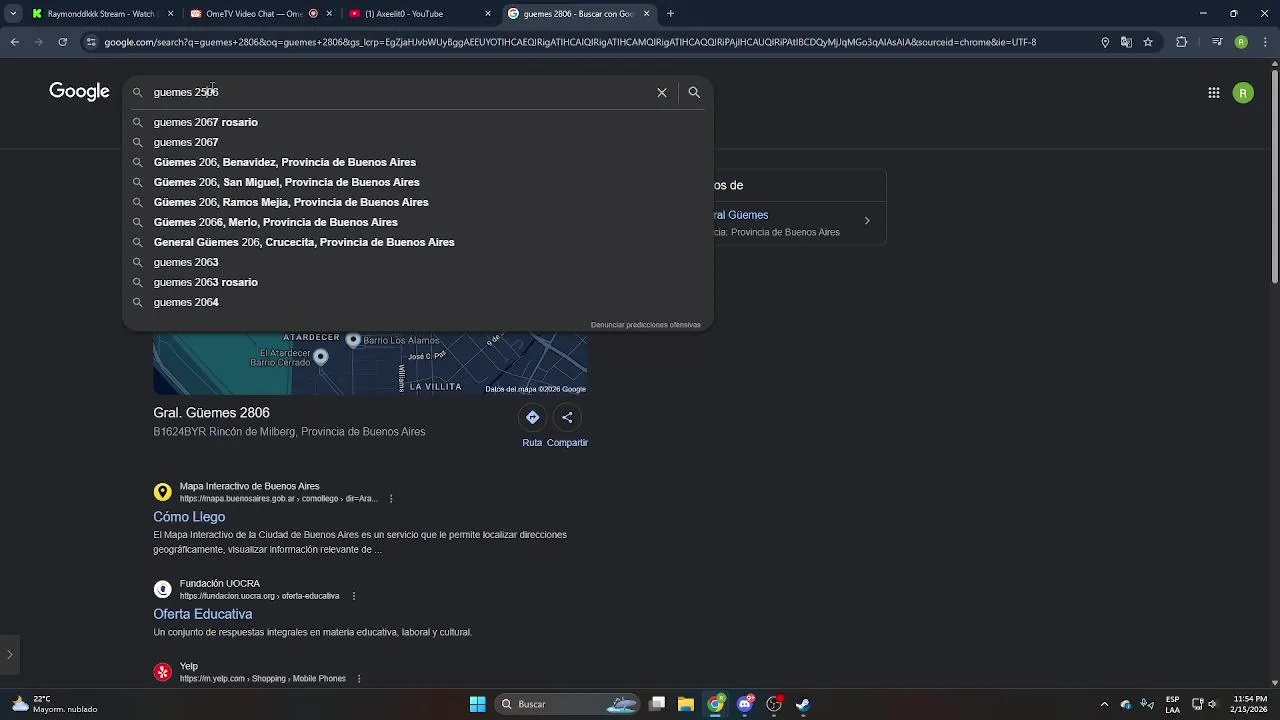The image size is (1280, 720).
Task: Select suggestion Güemes 206, Ramos Mejía
Action: coord(418,202)
